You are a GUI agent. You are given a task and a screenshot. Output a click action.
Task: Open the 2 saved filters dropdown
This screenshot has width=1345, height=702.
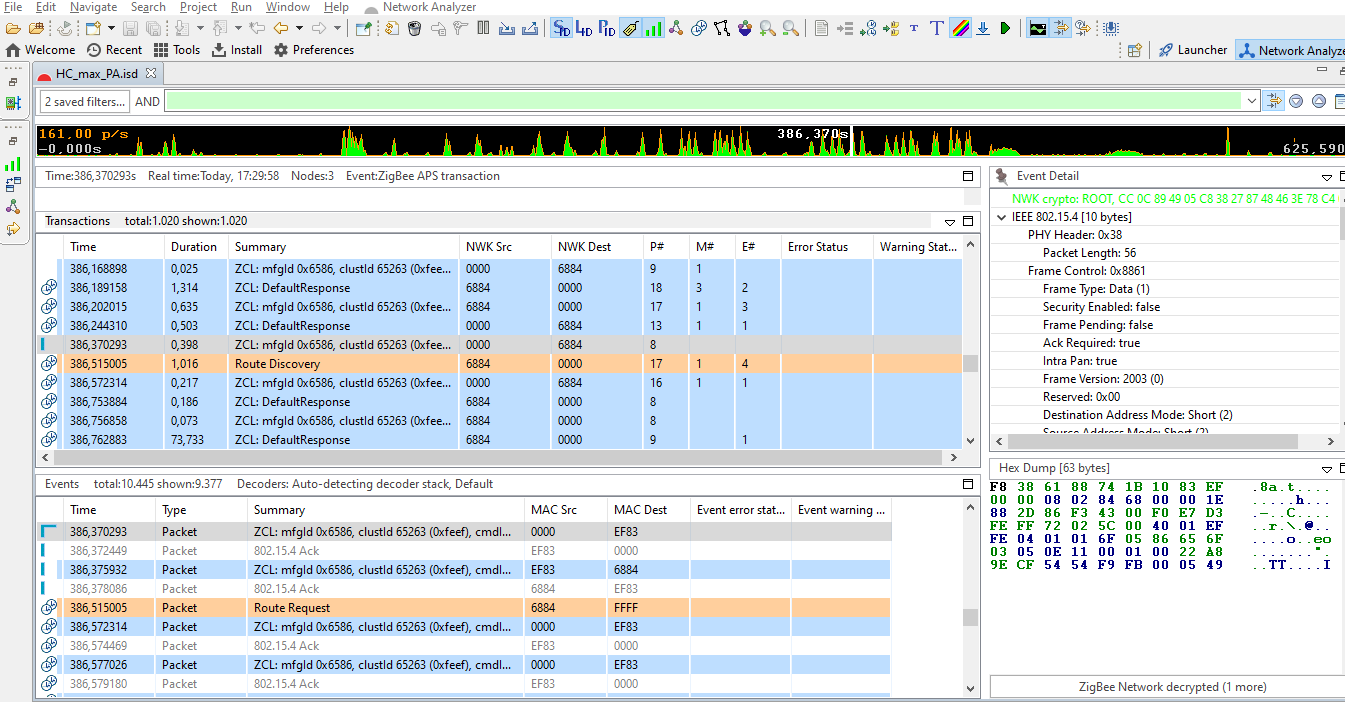tap(85, 101)
